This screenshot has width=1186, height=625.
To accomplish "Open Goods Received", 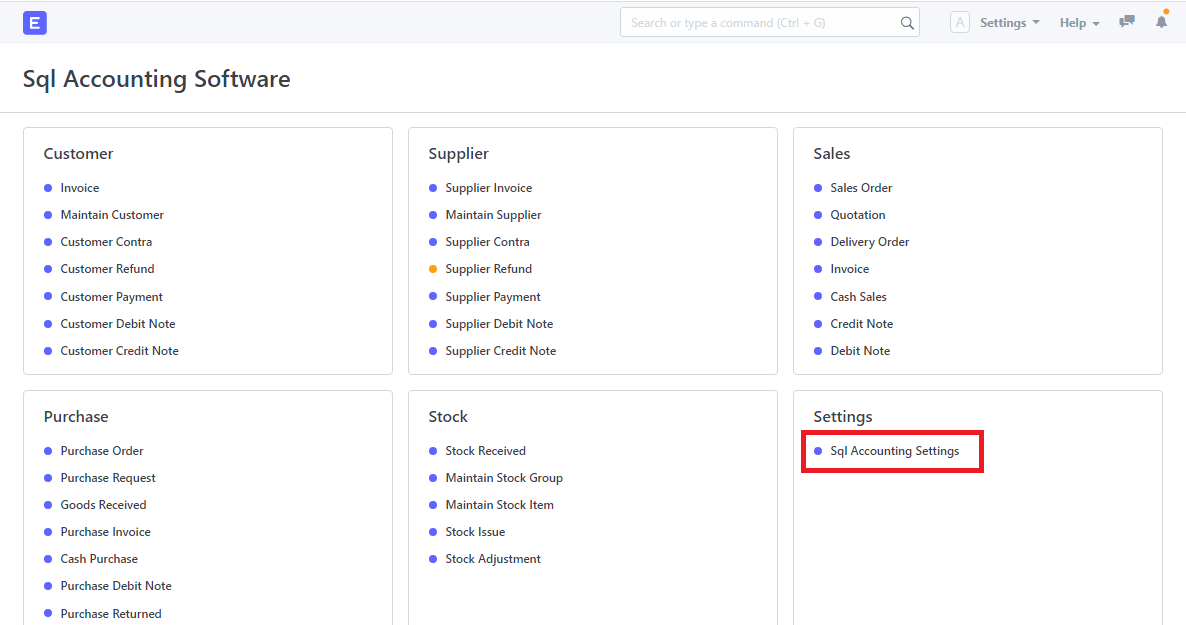I will coord(104,505).
